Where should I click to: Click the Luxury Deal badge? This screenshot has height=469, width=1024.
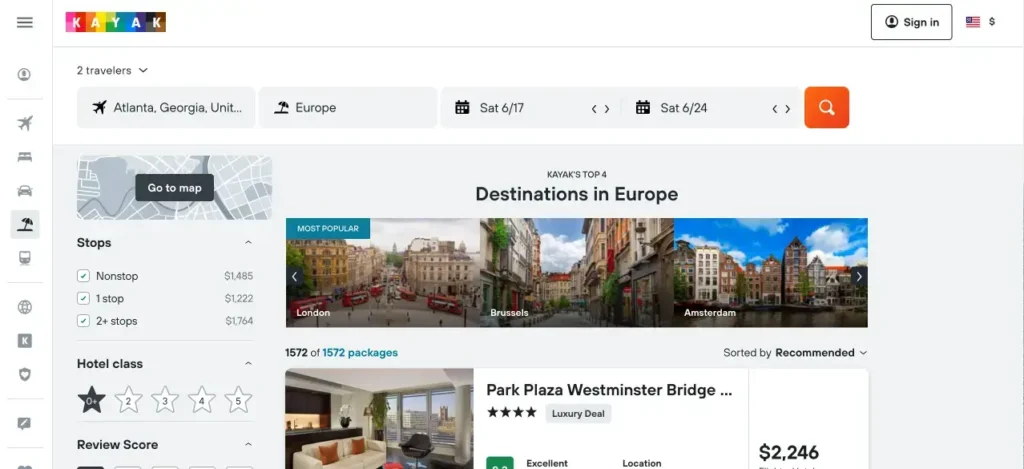(578, 413)
